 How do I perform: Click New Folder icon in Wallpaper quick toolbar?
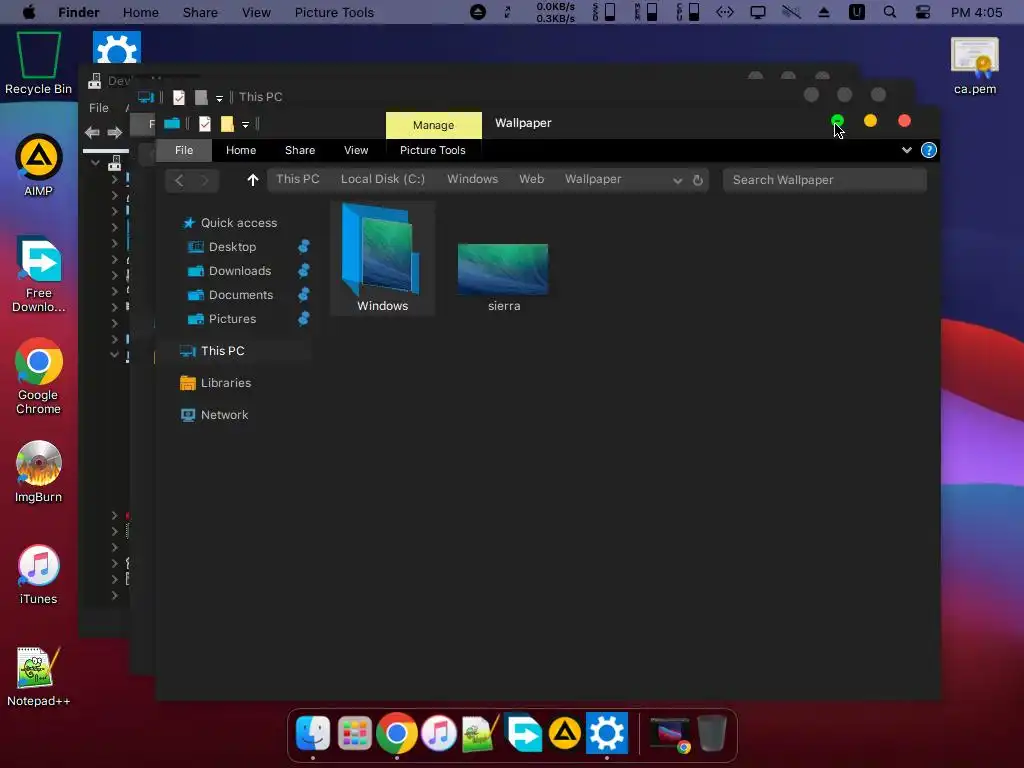[227, 123]
